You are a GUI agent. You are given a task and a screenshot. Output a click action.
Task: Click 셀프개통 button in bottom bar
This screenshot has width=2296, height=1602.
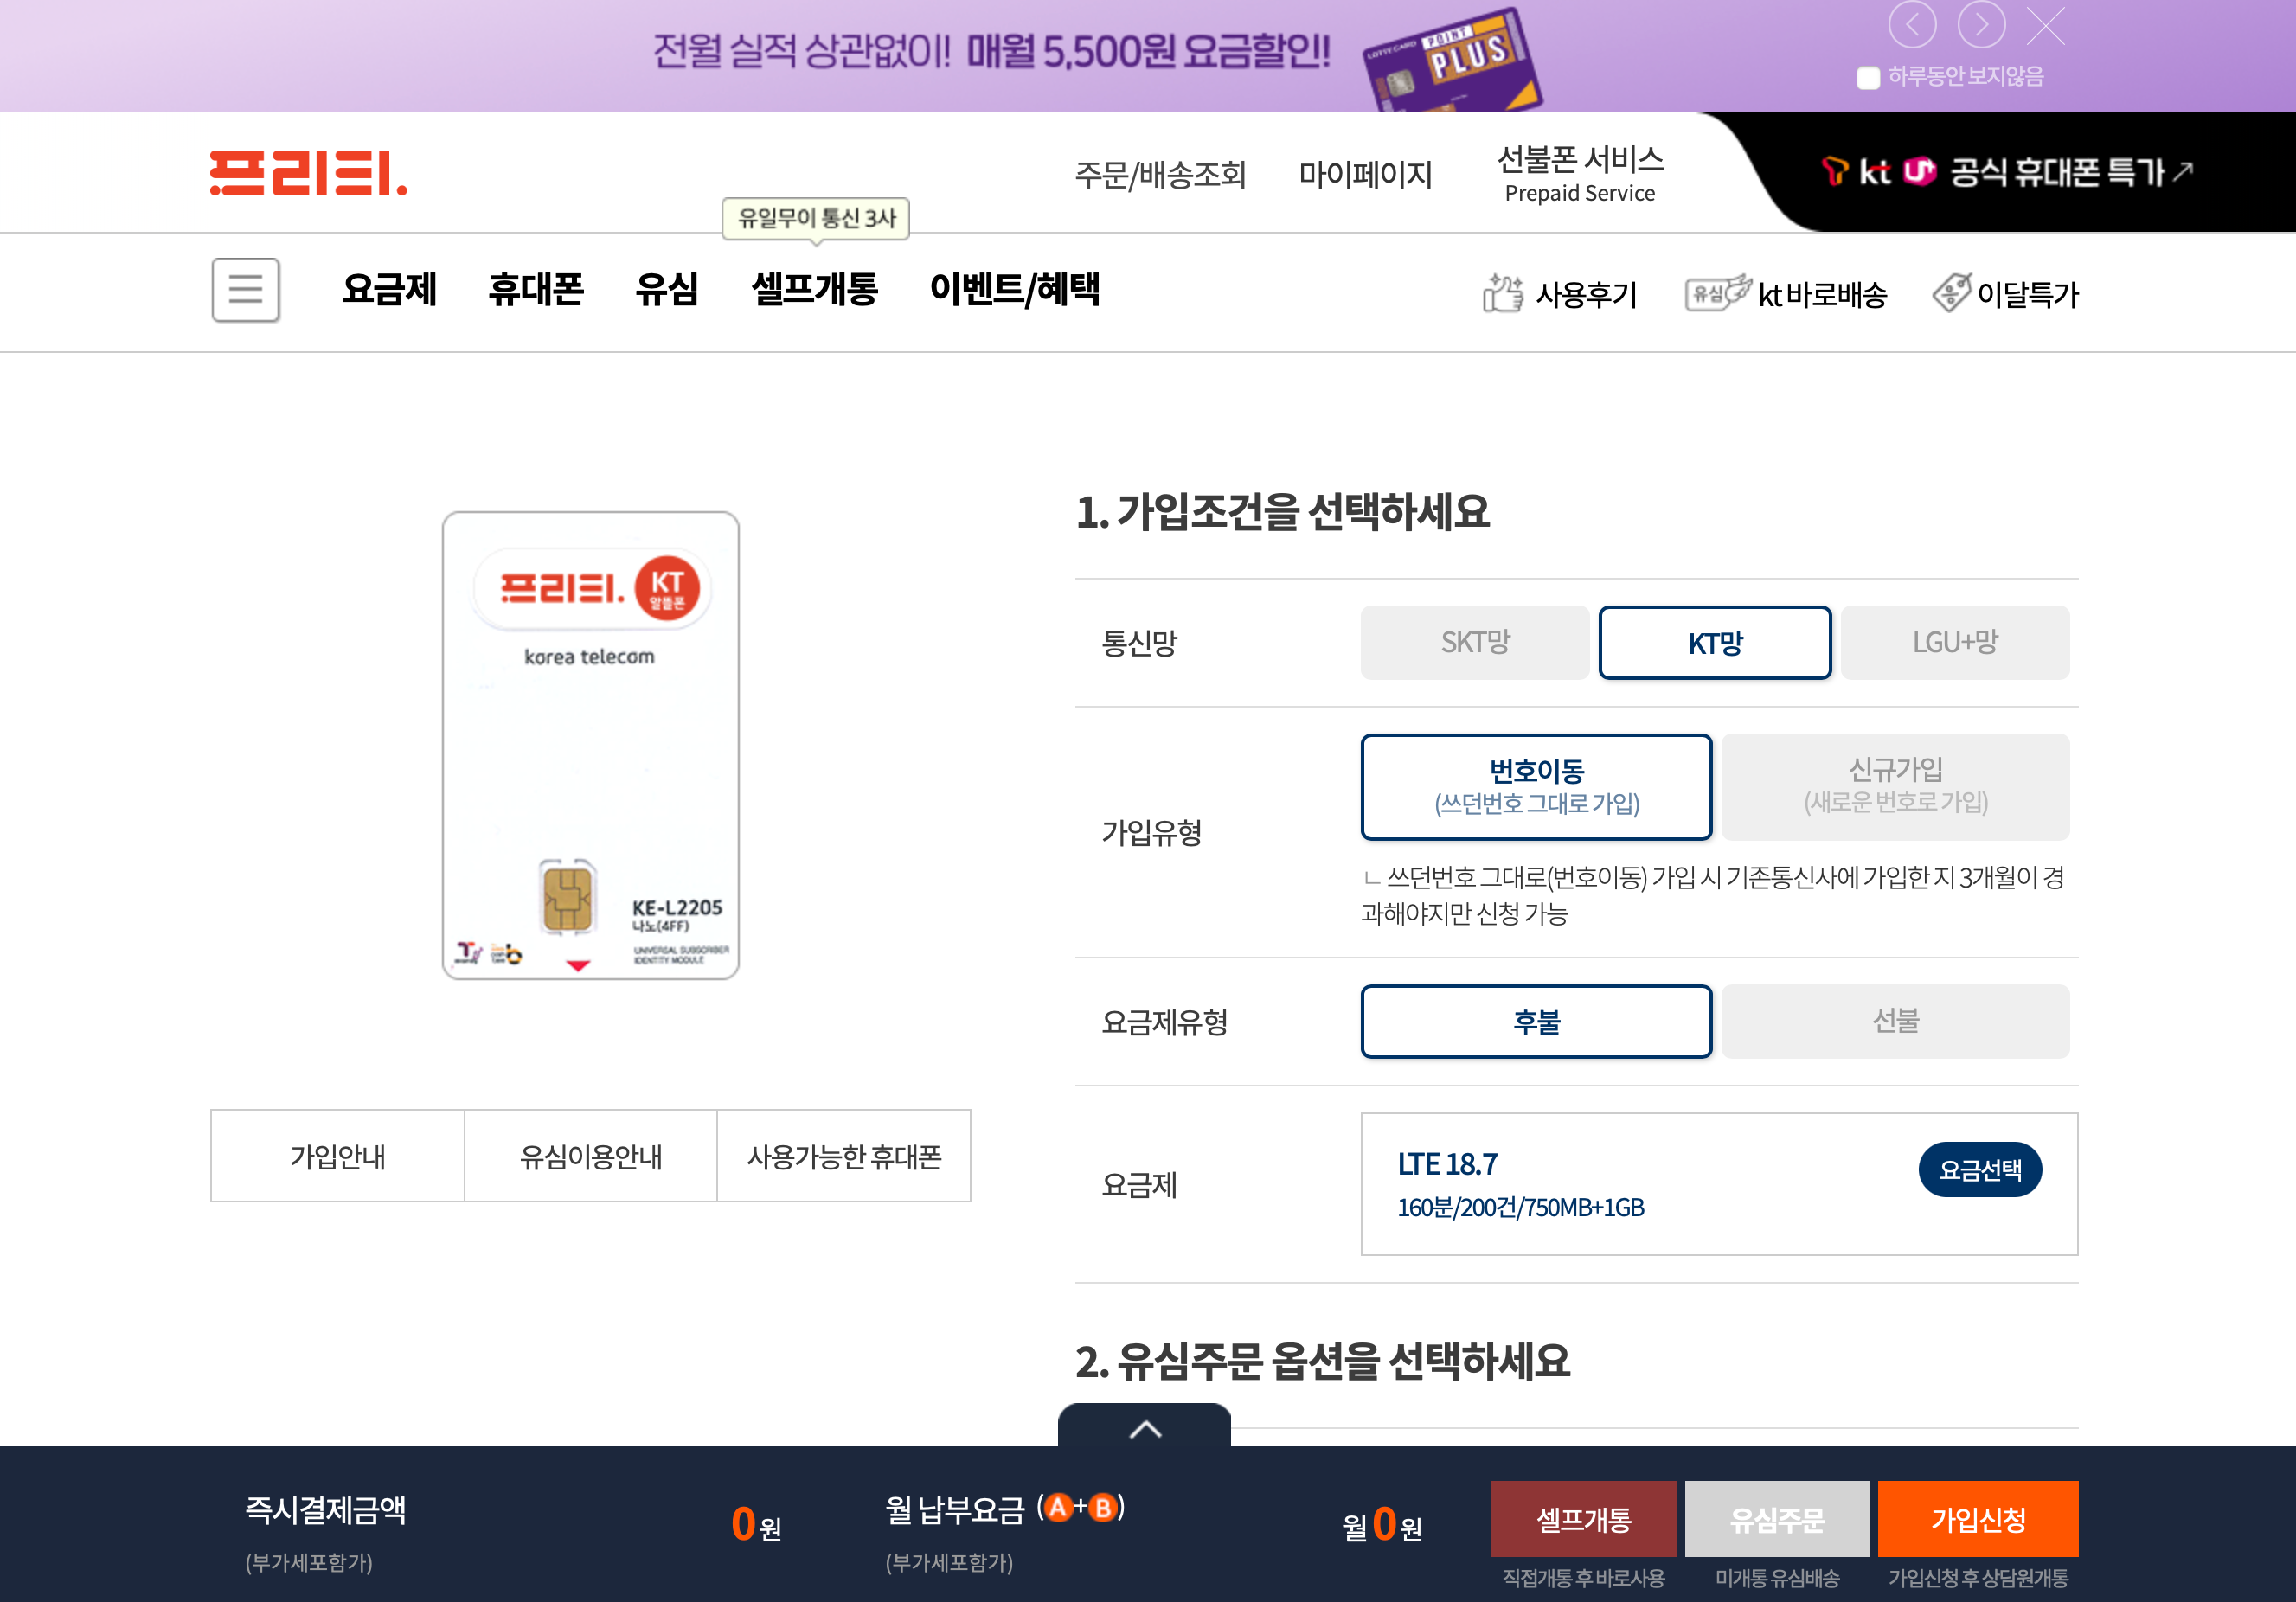coord(1583,1519)
